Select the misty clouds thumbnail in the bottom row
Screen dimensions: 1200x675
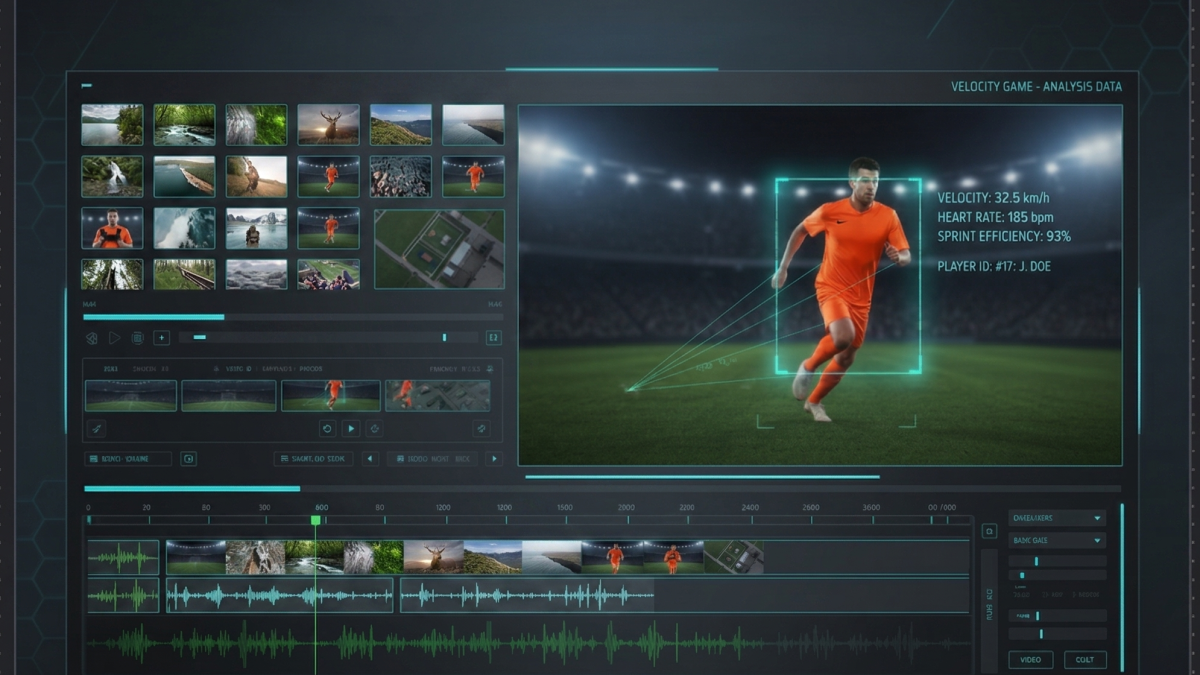click(256, 275)
